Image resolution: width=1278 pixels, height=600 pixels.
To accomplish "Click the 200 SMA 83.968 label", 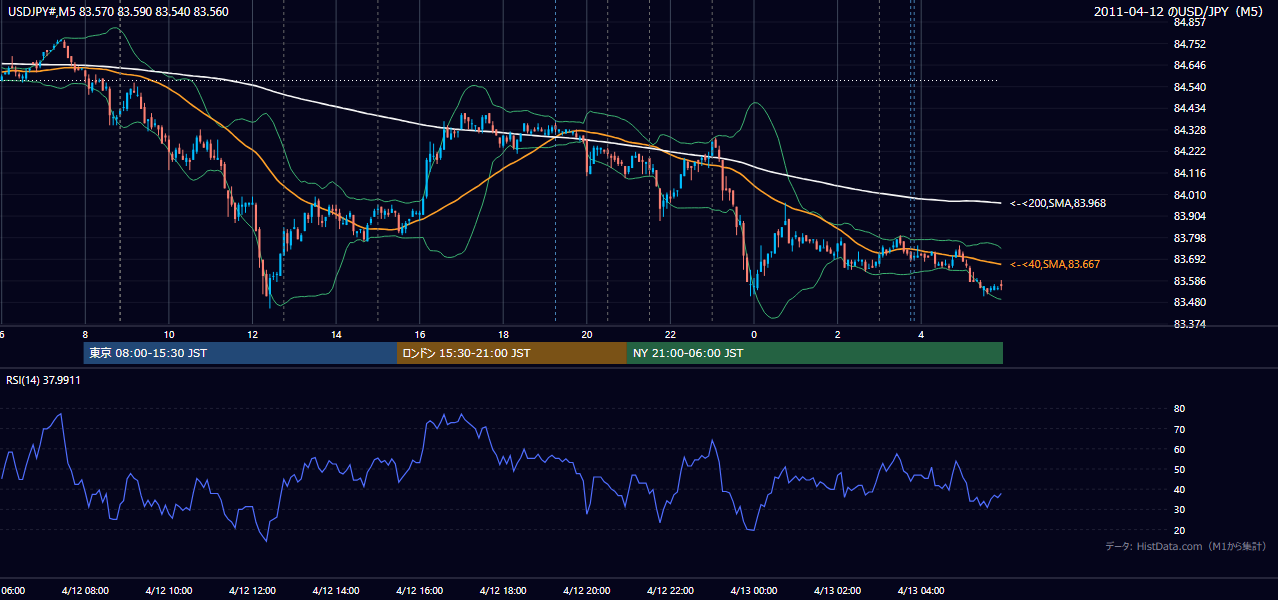I will pos(1057,203).
